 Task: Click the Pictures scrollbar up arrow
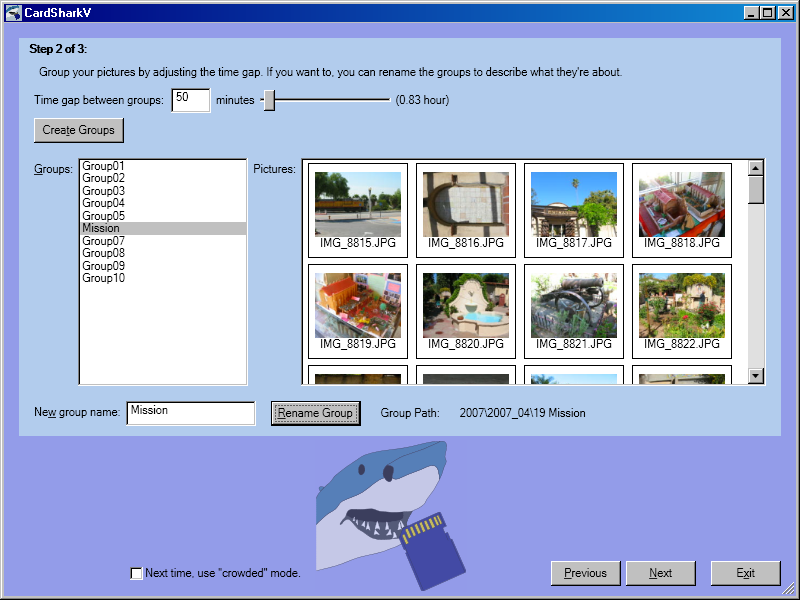pyautogui.click(x=756, y=168)
